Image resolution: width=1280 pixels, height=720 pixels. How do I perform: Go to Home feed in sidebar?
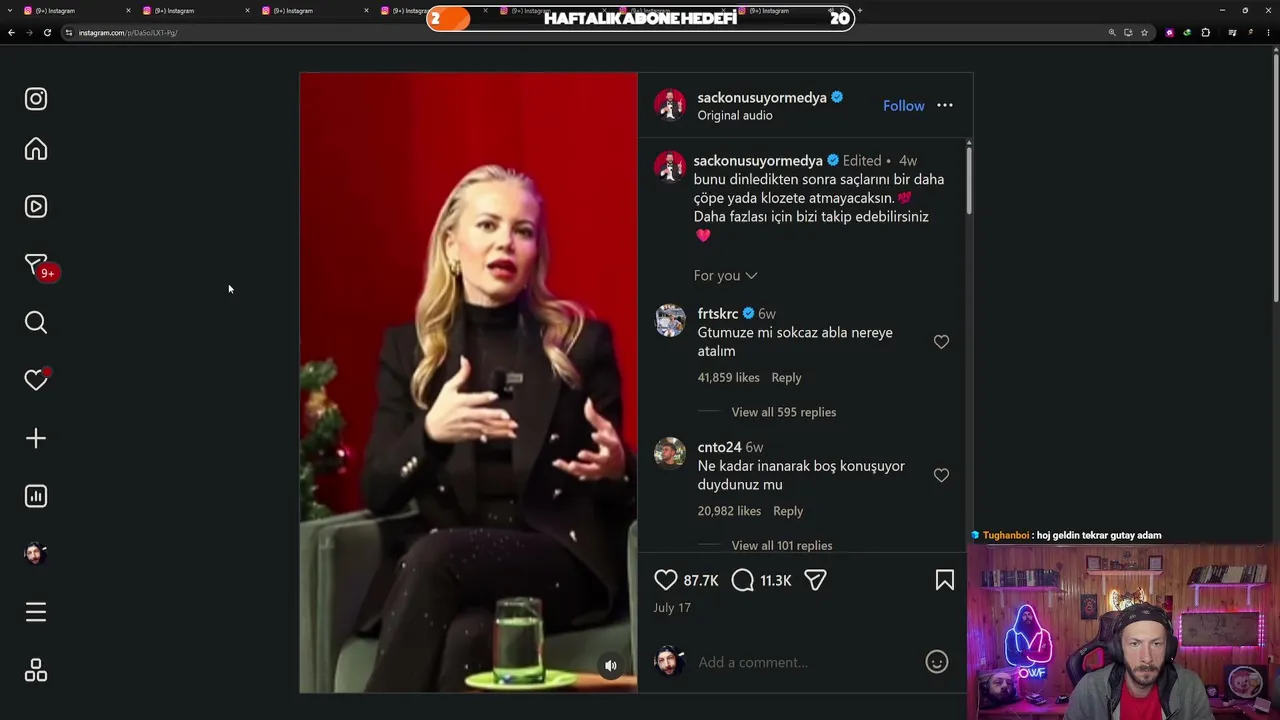(x=36, y=149)
